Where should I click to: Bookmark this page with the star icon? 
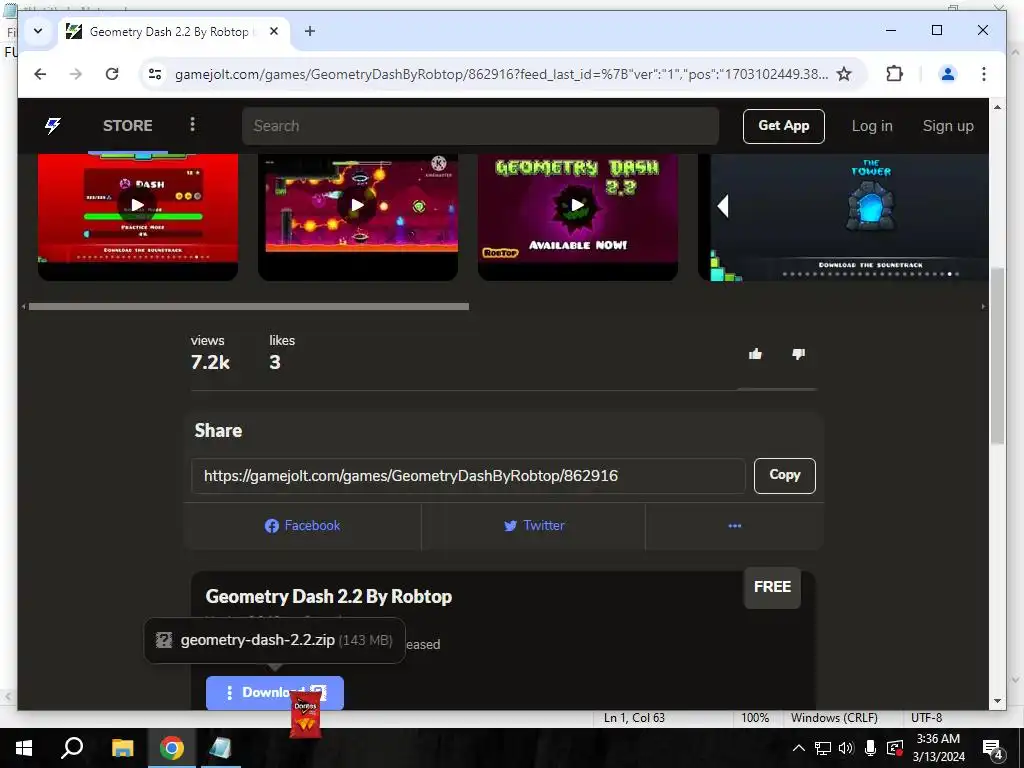pyautogui.click(x=844, y=74)
